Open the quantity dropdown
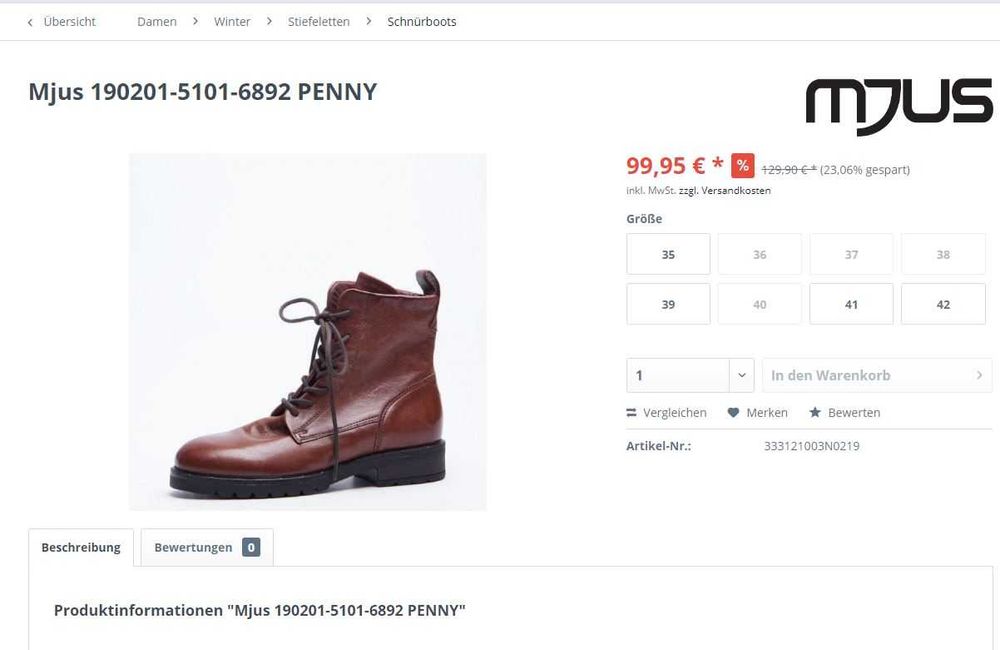 click(x=741, y=376)
